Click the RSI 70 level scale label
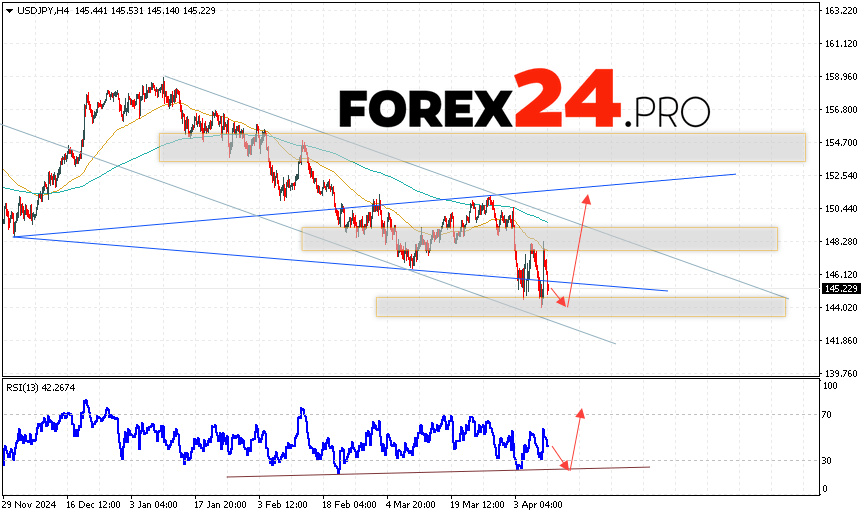The height and width of the screenshot is (516, 865). 829,413
